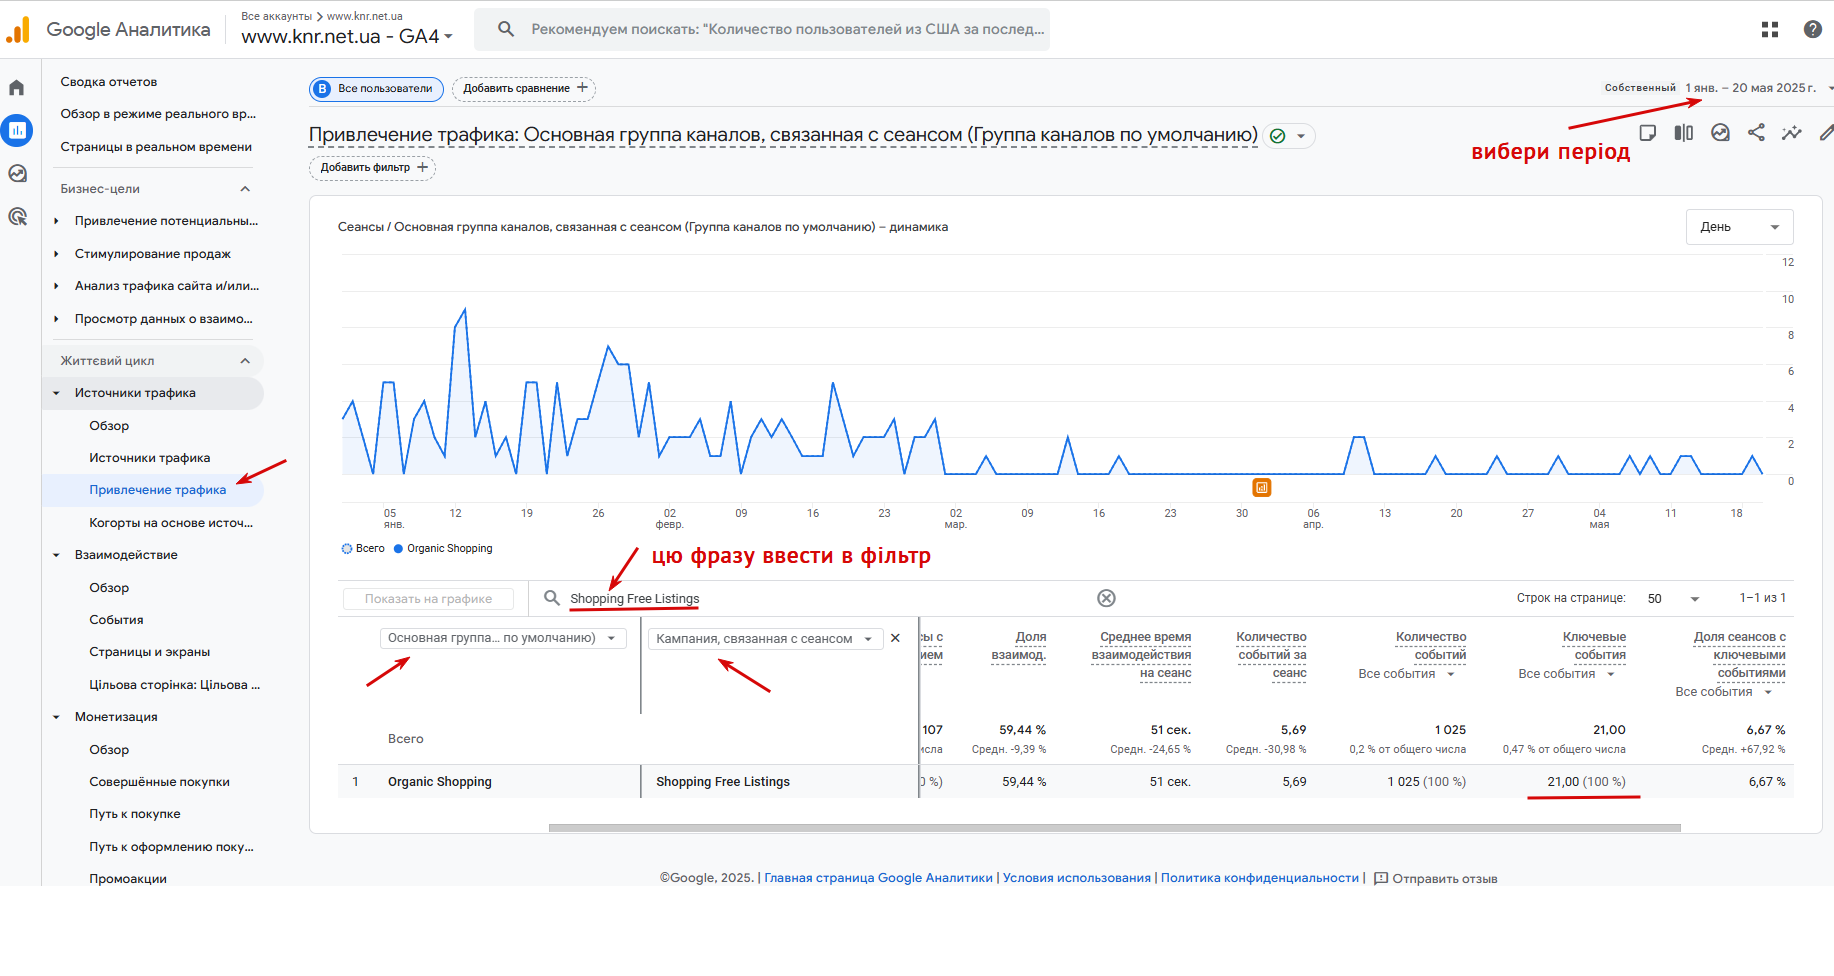Open Страницы и экраны report

point(149,652)
